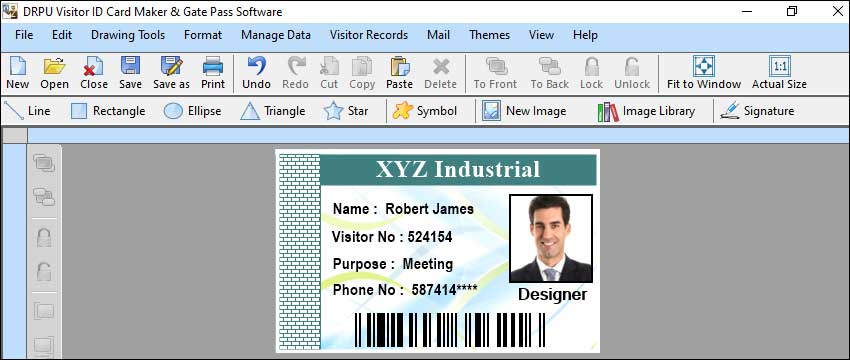Screen dimensions: 850x360
Task: Open the Mail menu
Action: (x=439, y=35)
